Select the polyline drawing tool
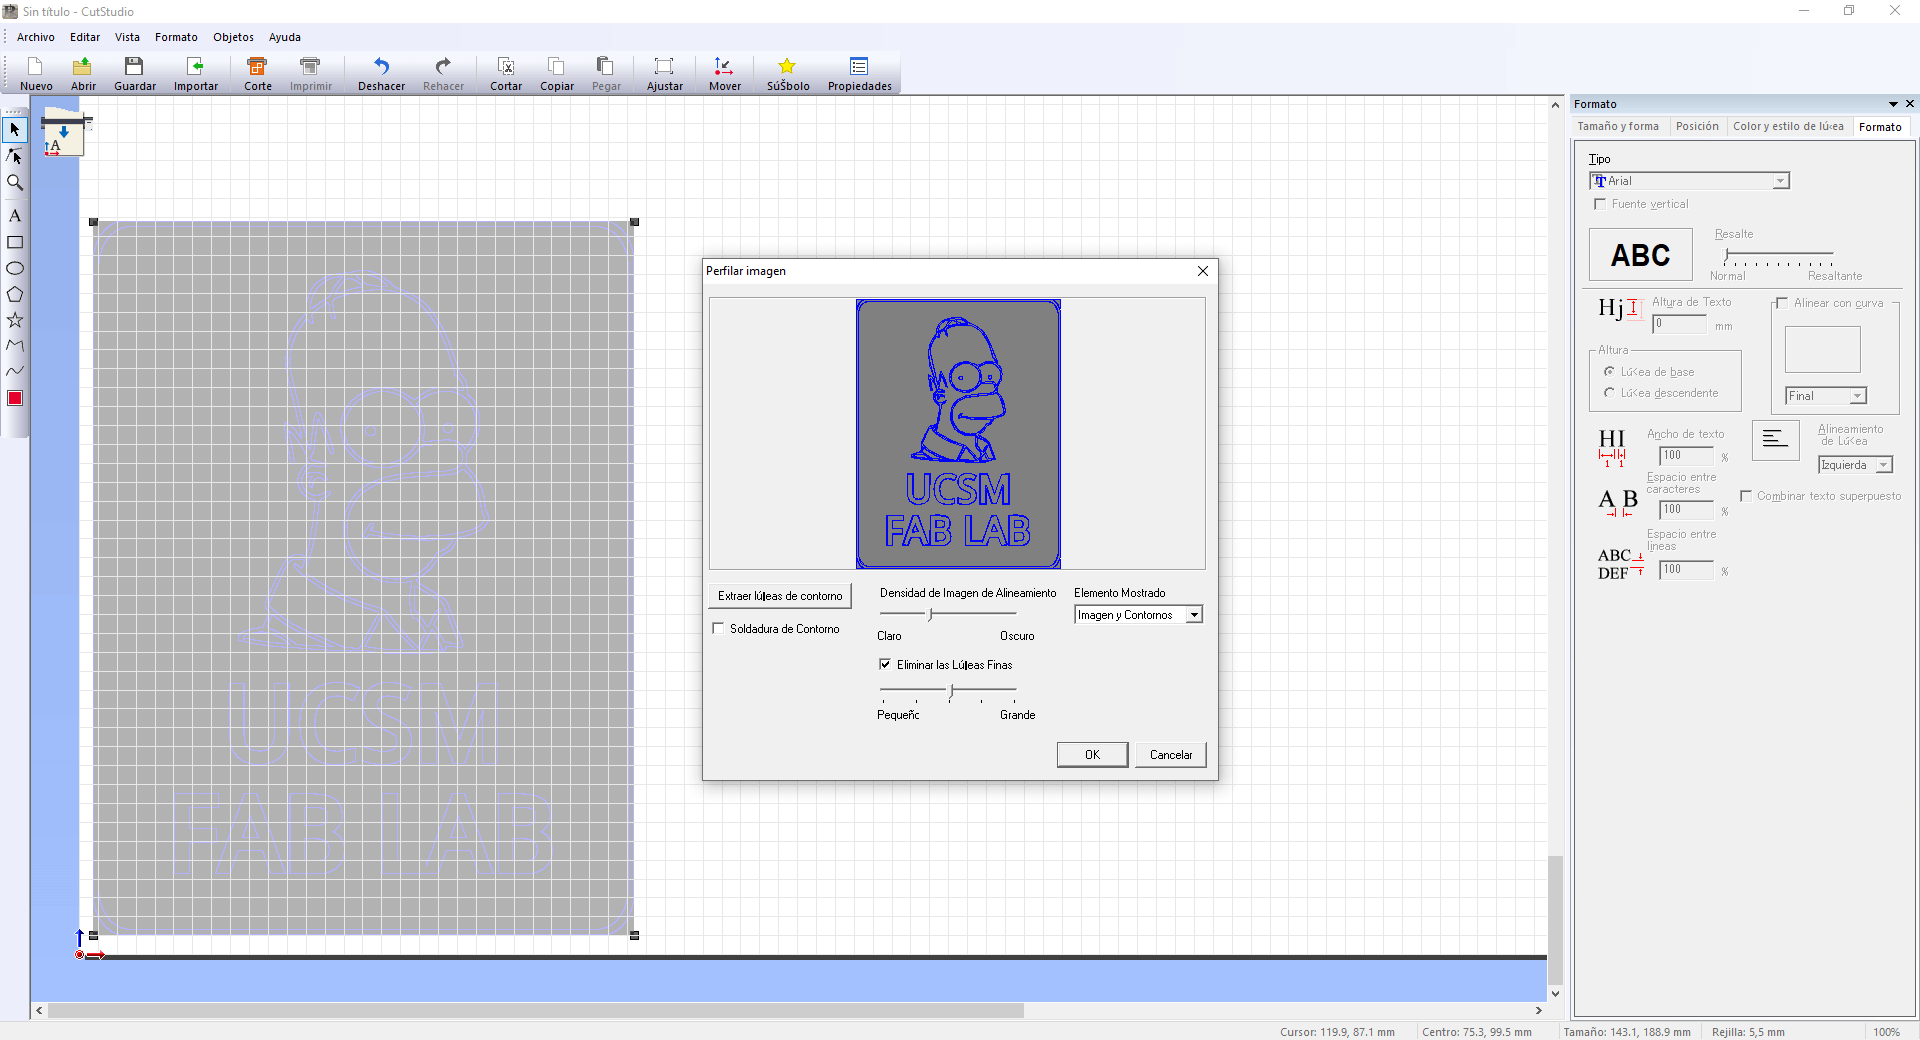 15,346
